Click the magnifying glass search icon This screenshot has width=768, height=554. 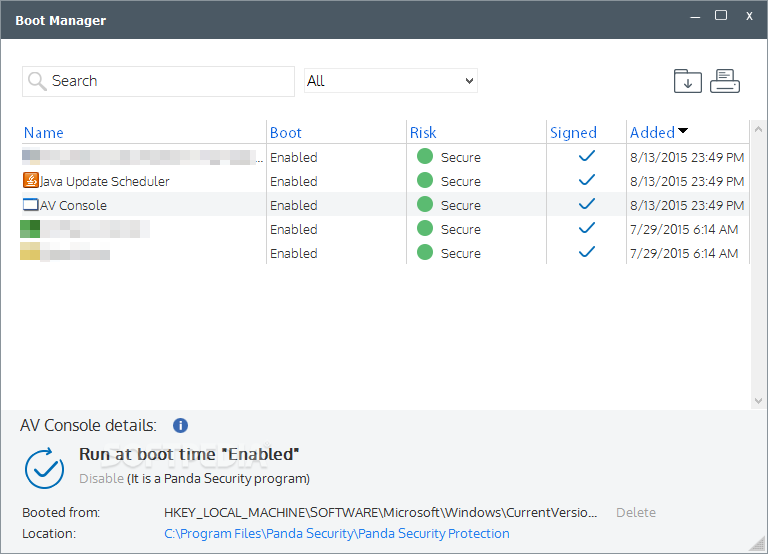coord(37,81)
